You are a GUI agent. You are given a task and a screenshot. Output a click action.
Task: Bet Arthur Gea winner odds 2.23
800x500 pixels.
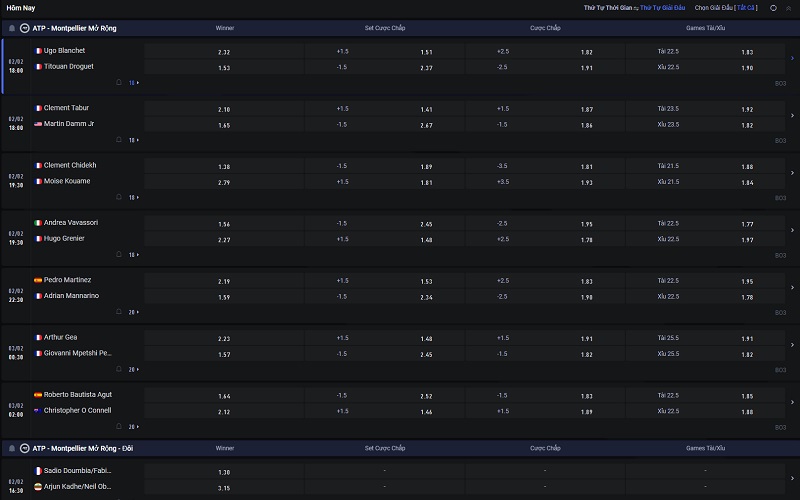(224, 338)
